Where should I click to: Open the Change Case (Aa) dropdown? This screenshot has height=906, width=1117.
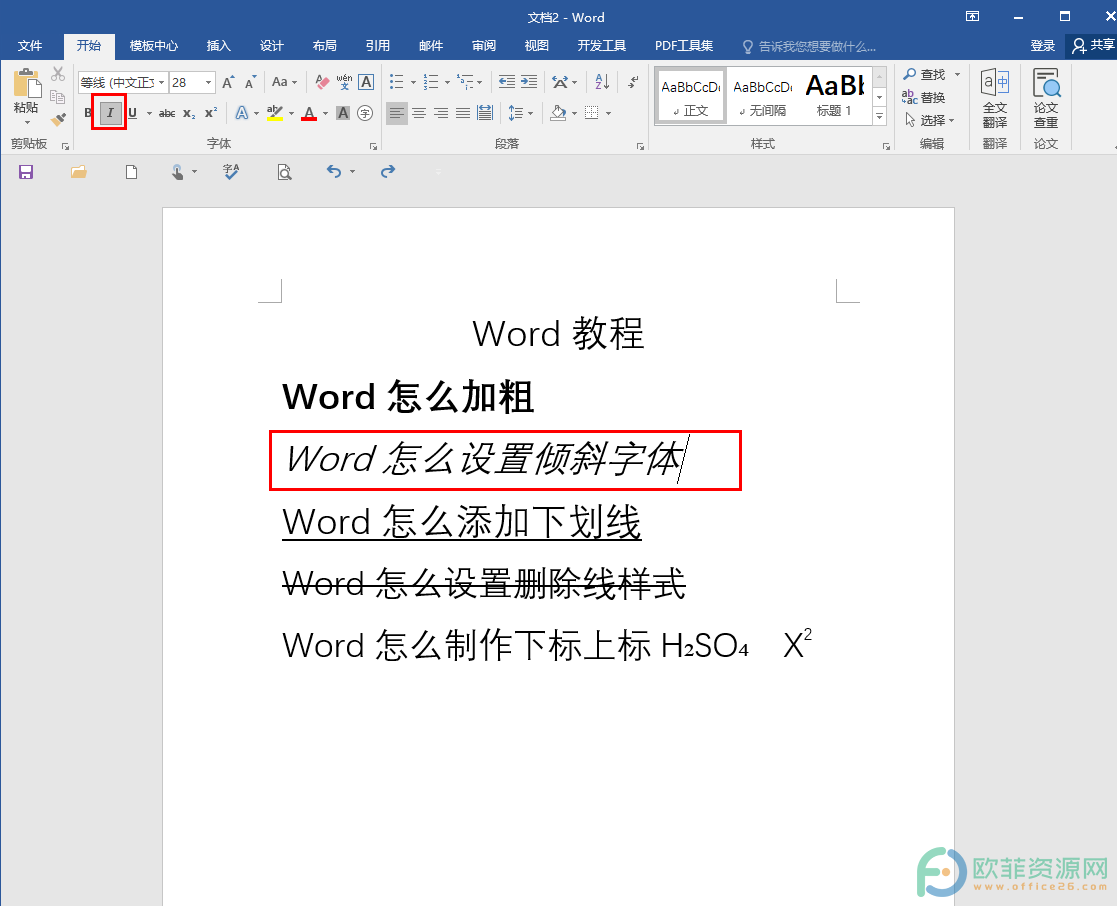tap(285, 83)
